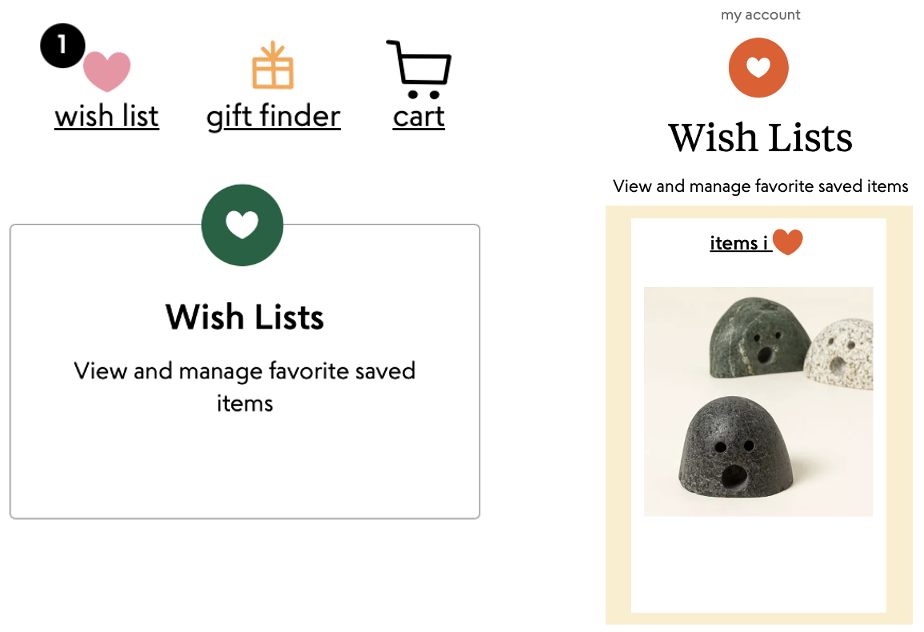Image resolution: width=924 pixels, height=632 pixels.
Task: Click the stone figurines product thumbnail
Action: tap(758, 400)
